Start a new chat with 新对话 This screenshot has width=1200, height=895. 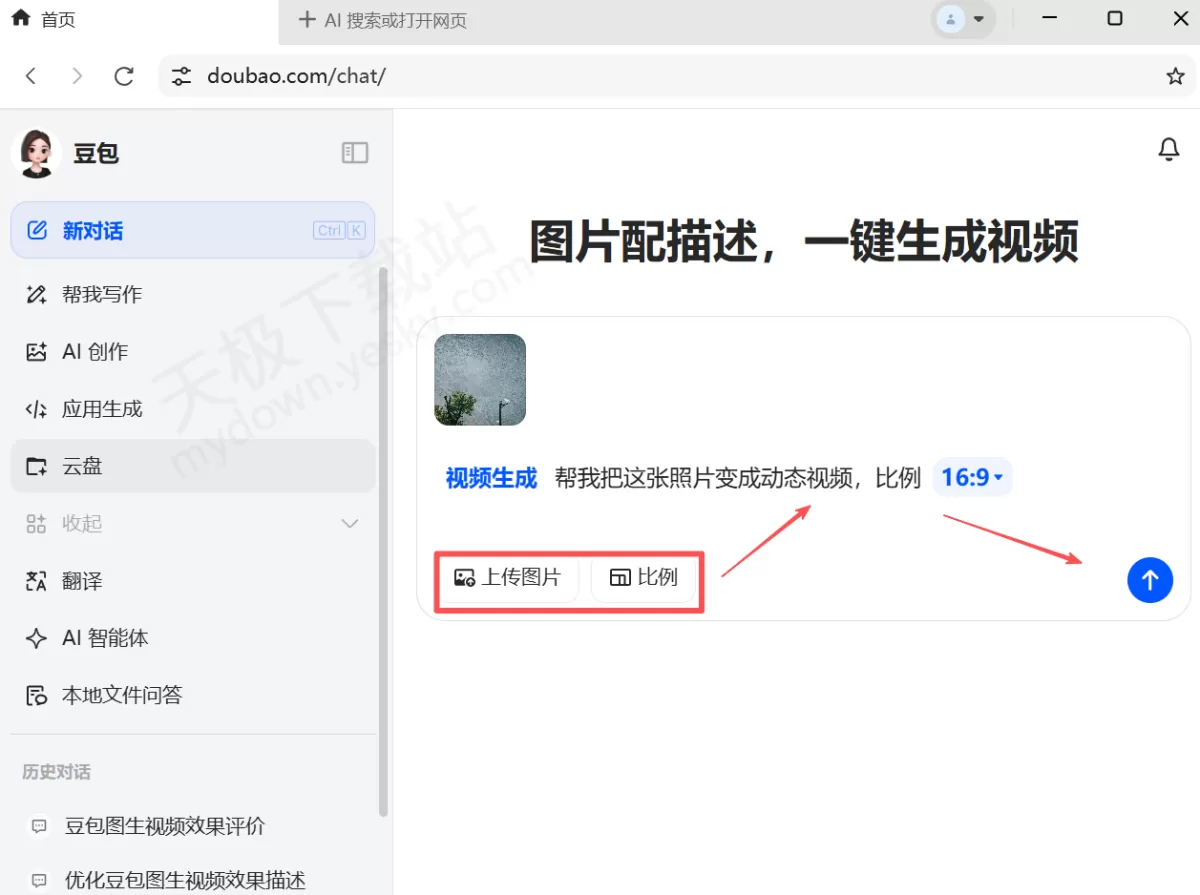193,231
